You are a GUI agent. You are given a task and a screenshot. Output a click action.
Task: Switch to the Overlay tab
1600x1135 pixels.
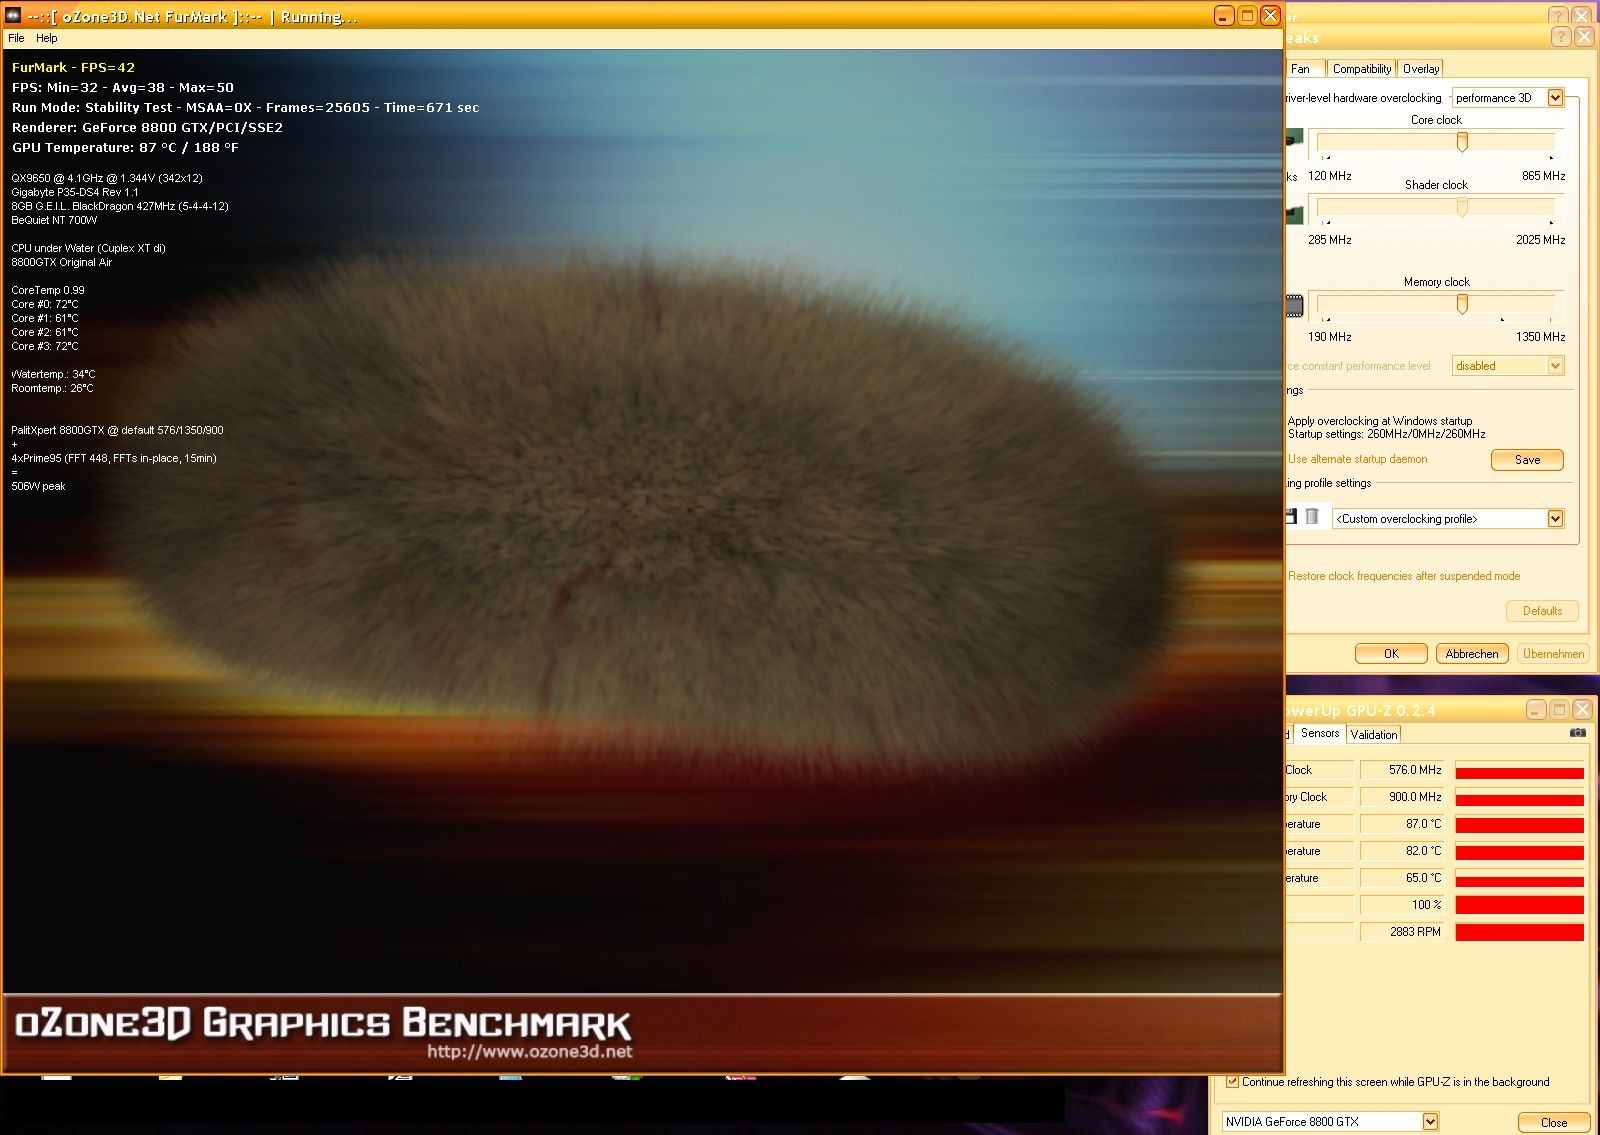pos(1421,69)
